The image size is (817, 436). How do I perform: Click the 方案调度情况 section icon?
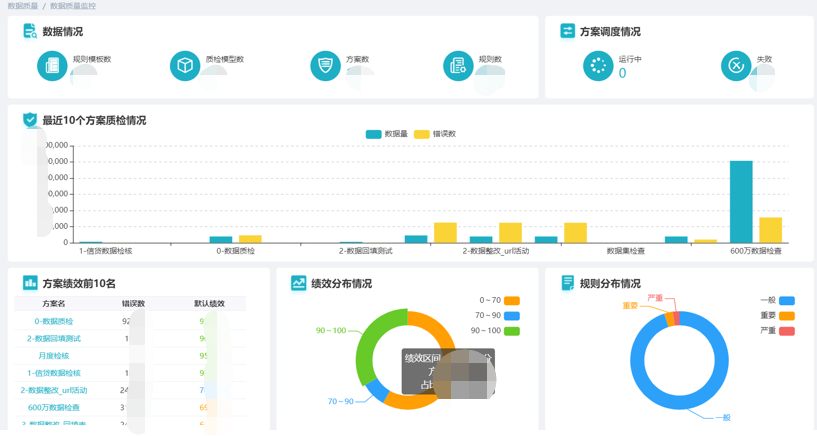click(x=567, y=31)
